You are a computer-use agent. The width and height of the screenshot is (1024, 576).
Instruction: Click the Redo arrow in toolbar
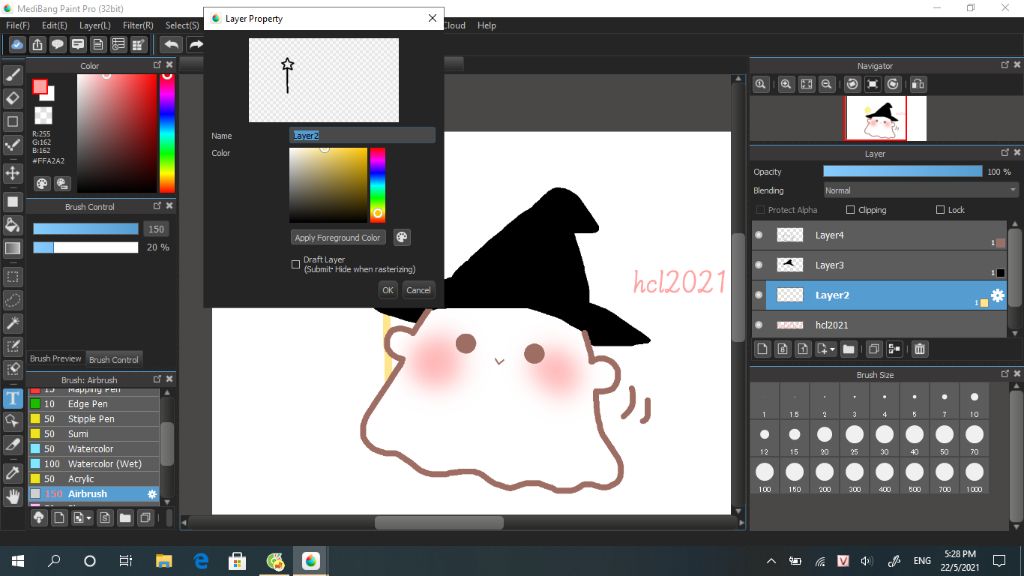pos(195,44)
